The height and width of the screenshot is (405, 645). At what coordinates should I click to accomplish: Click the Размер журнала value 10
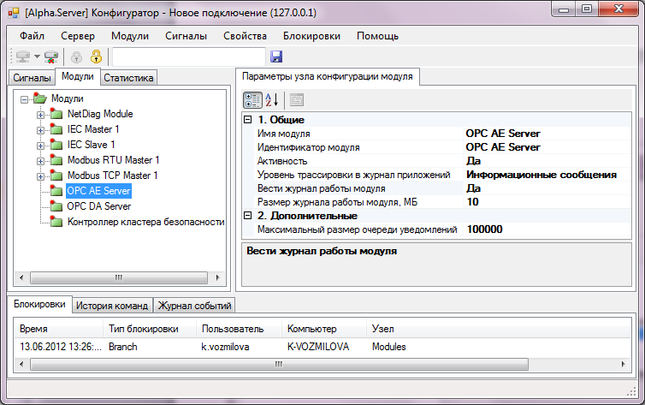click(x=548, y=202)
